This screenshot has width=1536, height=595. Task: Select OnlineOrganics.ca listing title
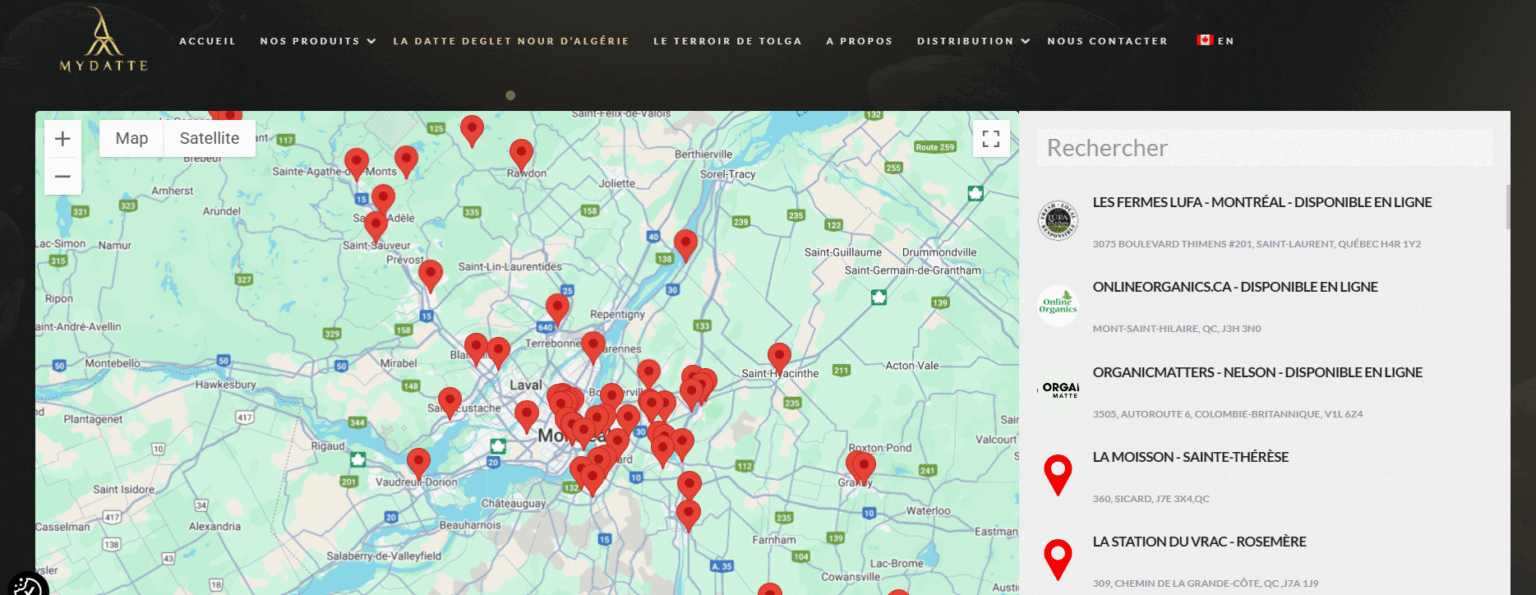pyautogui.click(x=1235, y=287)
